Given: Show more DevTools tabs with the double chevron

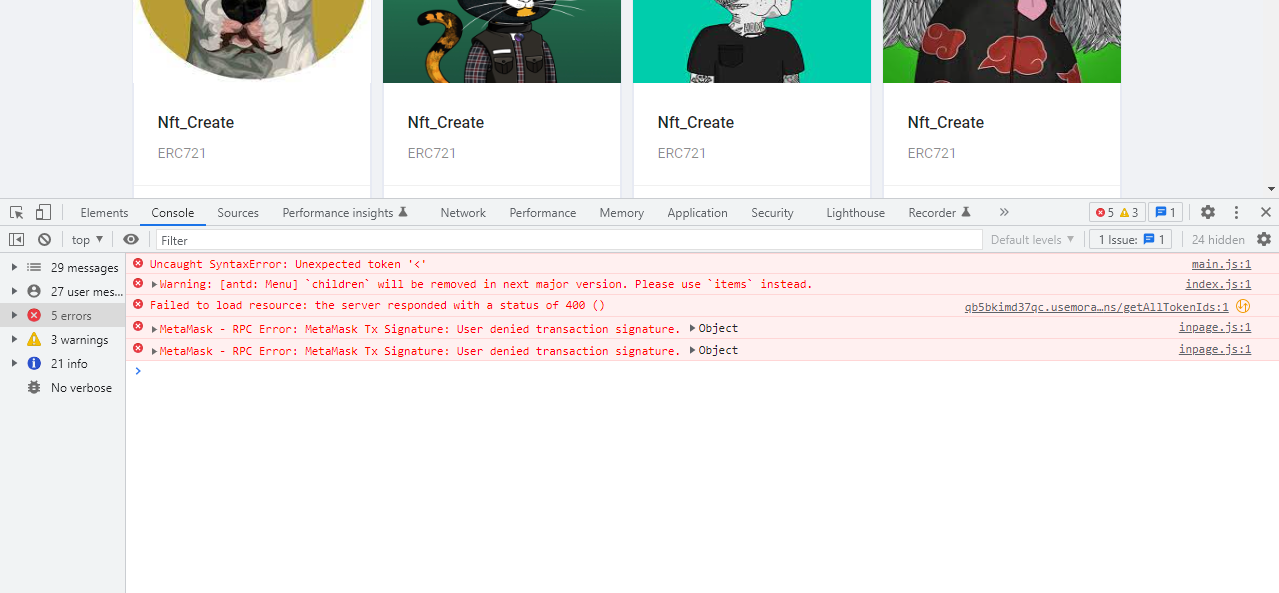Looking at the screenshot, I should [x=1004, y=213].
